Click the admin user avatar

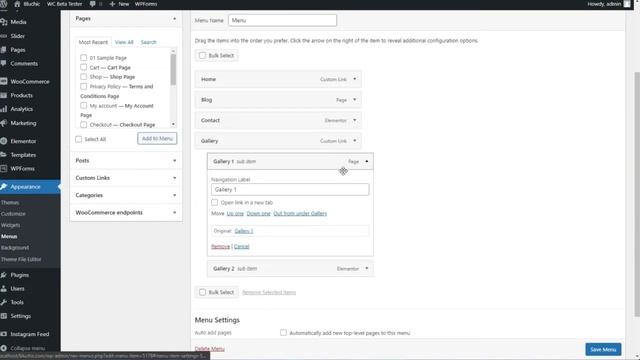click(627, 4)
